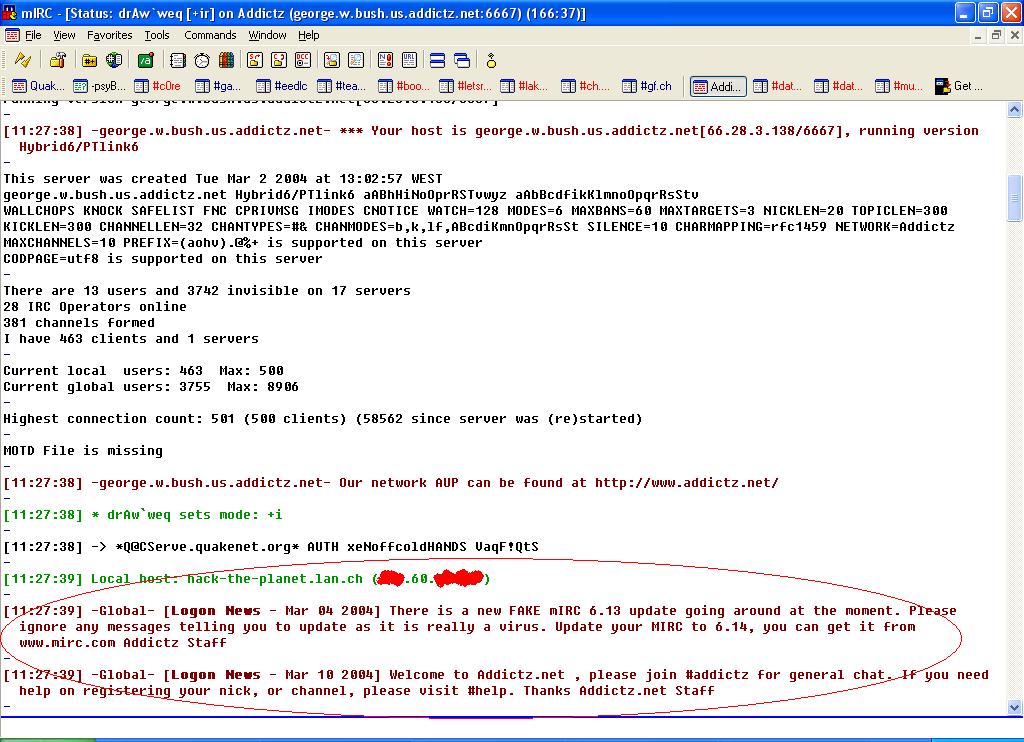Click 'drAw`weq sets mode: +i' line
This screenshot has width=1024, height=742.
coord(143,515)
